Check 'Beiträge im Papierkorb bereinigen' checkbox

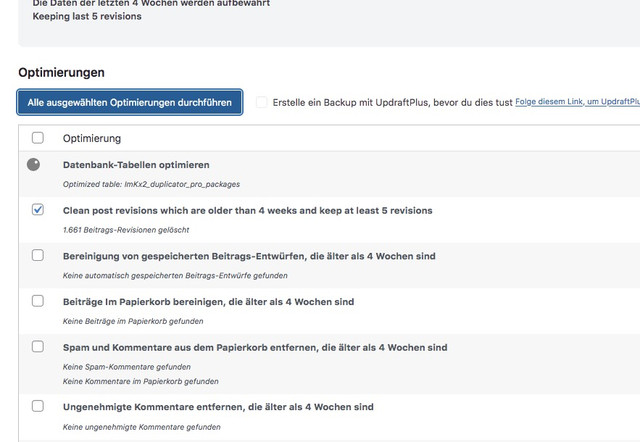tap(38, 301)
